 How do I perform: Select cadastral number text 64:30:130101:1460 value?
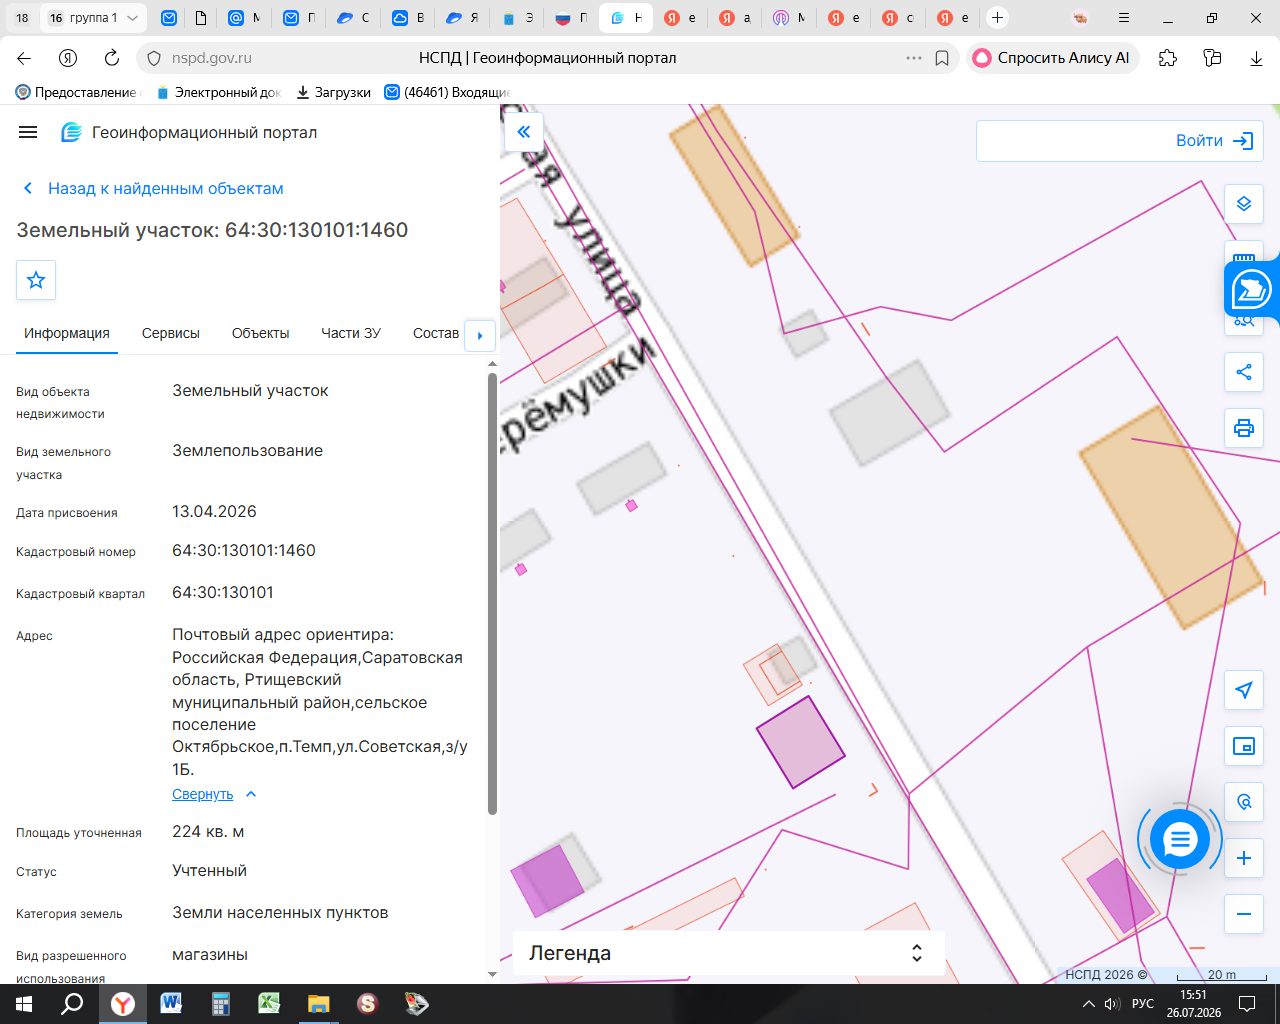(x=244, y=550)
